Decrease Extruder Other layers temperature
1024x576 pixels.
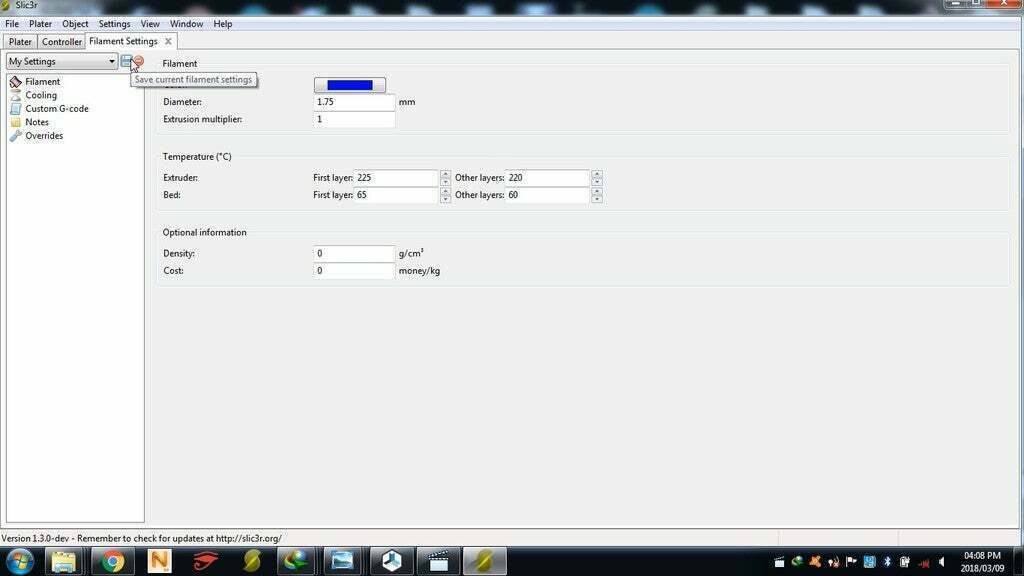click(x=597, y=182)
